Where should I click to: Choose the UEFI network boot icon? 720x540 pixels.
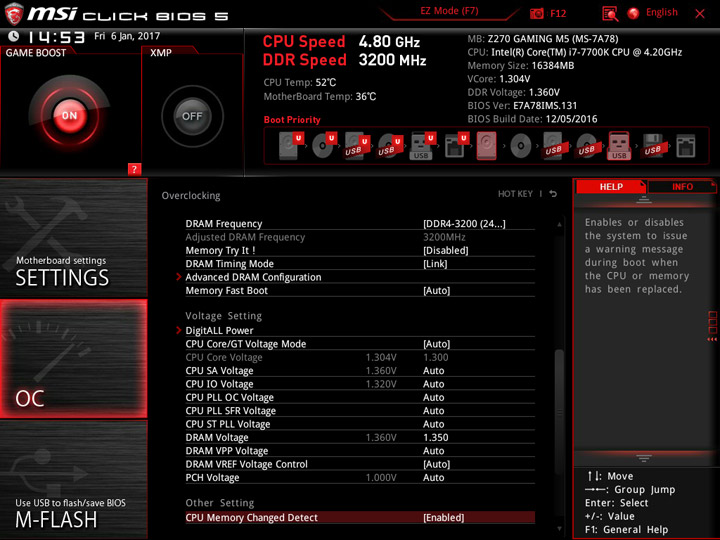coord(456,146)
